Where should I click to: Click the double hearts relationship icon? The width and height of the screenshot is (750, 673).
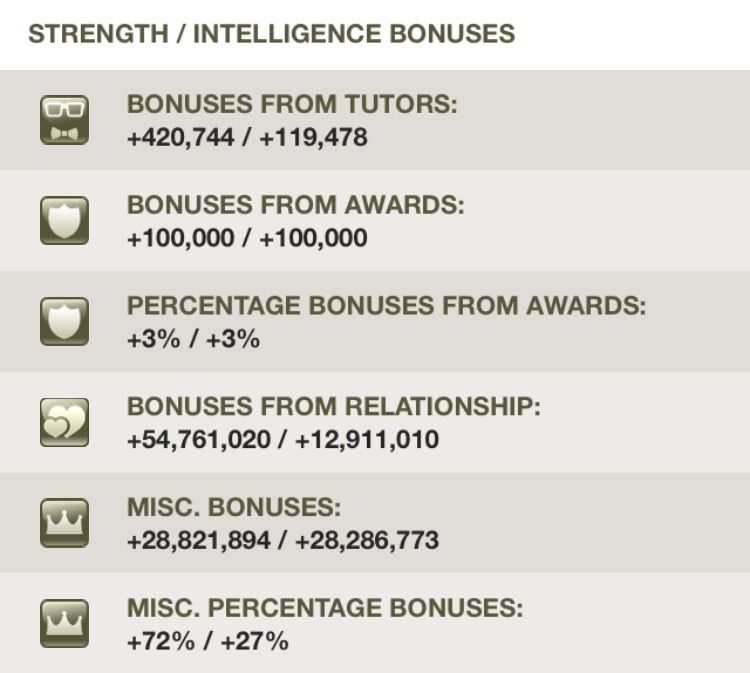pyautogui.click(x=64, y=422)
